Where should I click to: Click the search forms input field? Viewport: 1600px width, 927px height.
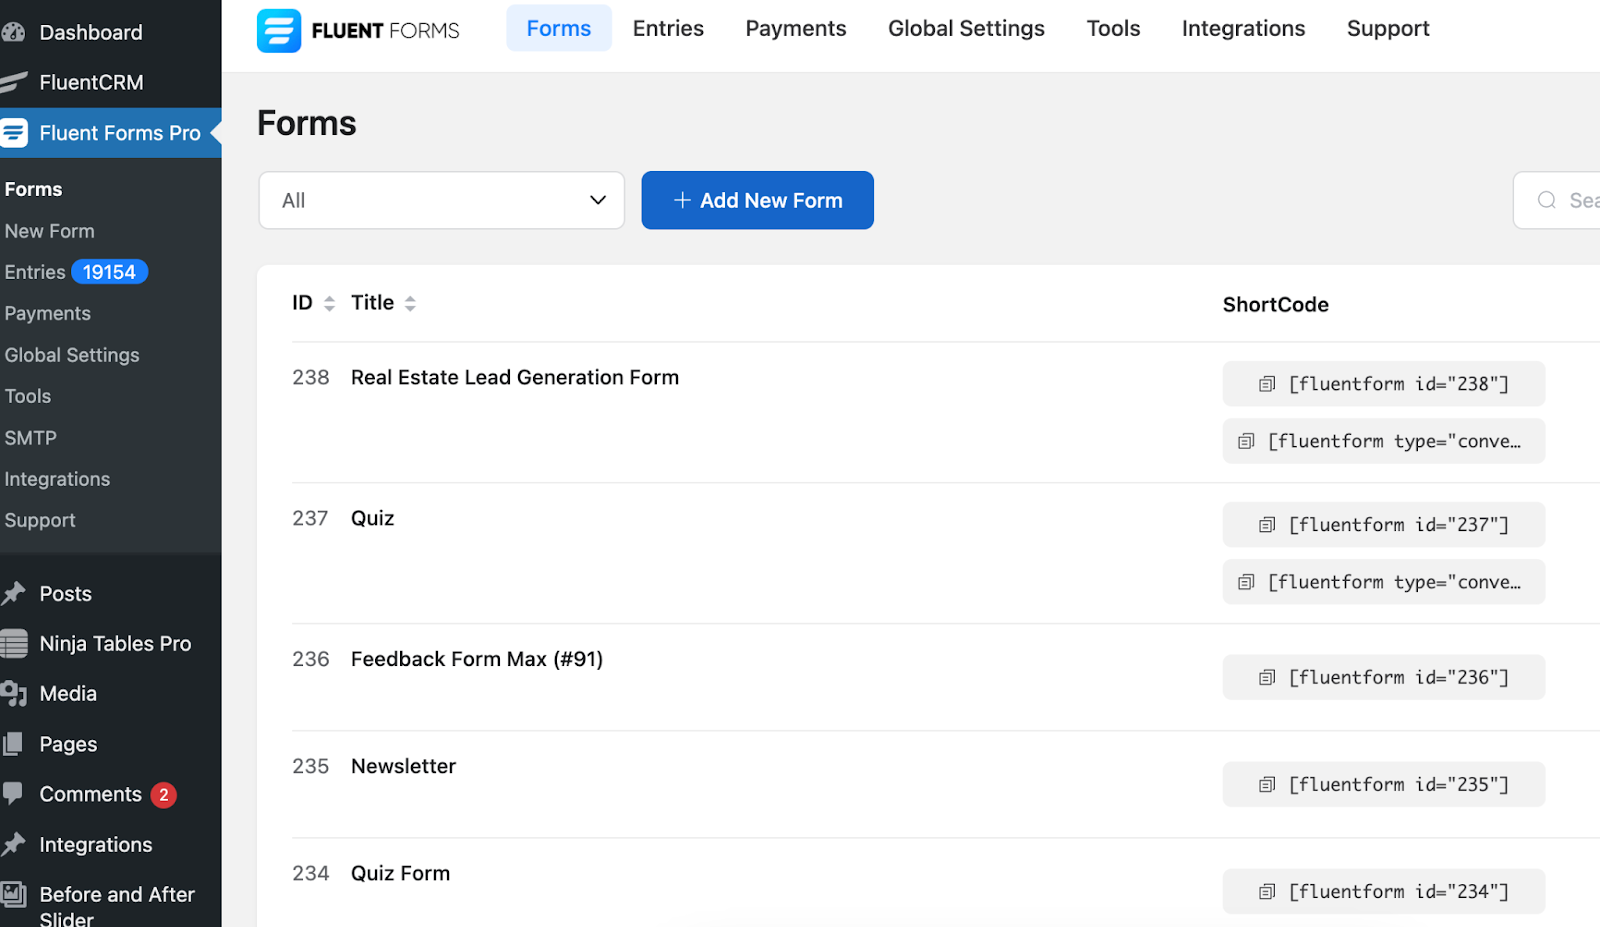[1557, 200]
